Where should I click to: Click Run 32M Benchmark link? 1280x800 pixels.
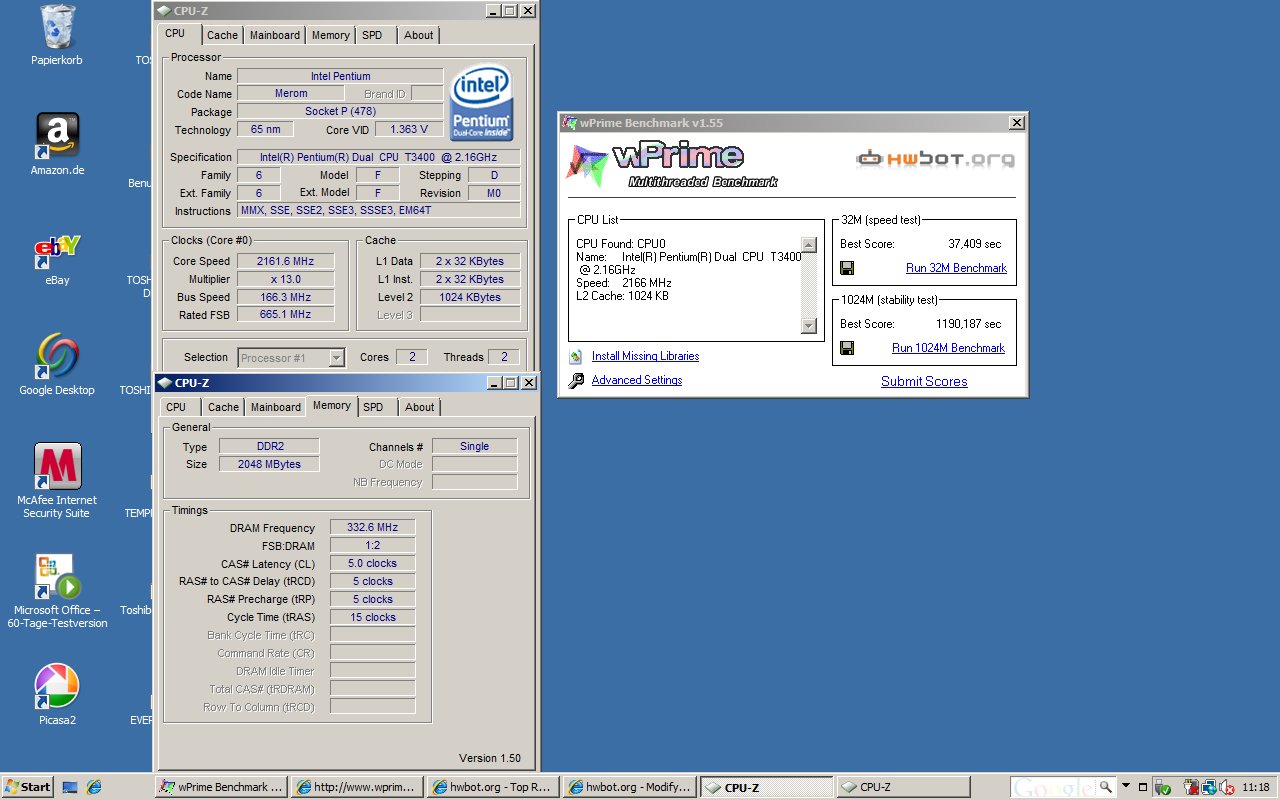click(956, 268)
